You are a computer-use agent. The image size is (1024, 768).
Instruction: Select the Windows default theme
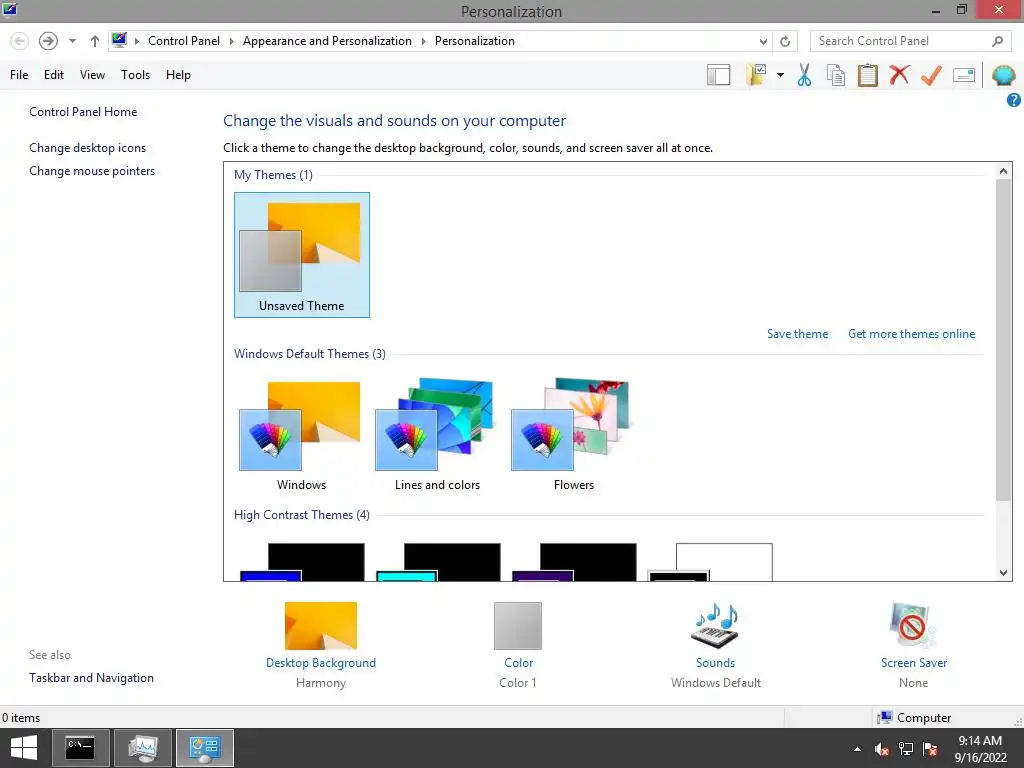pyautogui.click(x=301, y=436)
